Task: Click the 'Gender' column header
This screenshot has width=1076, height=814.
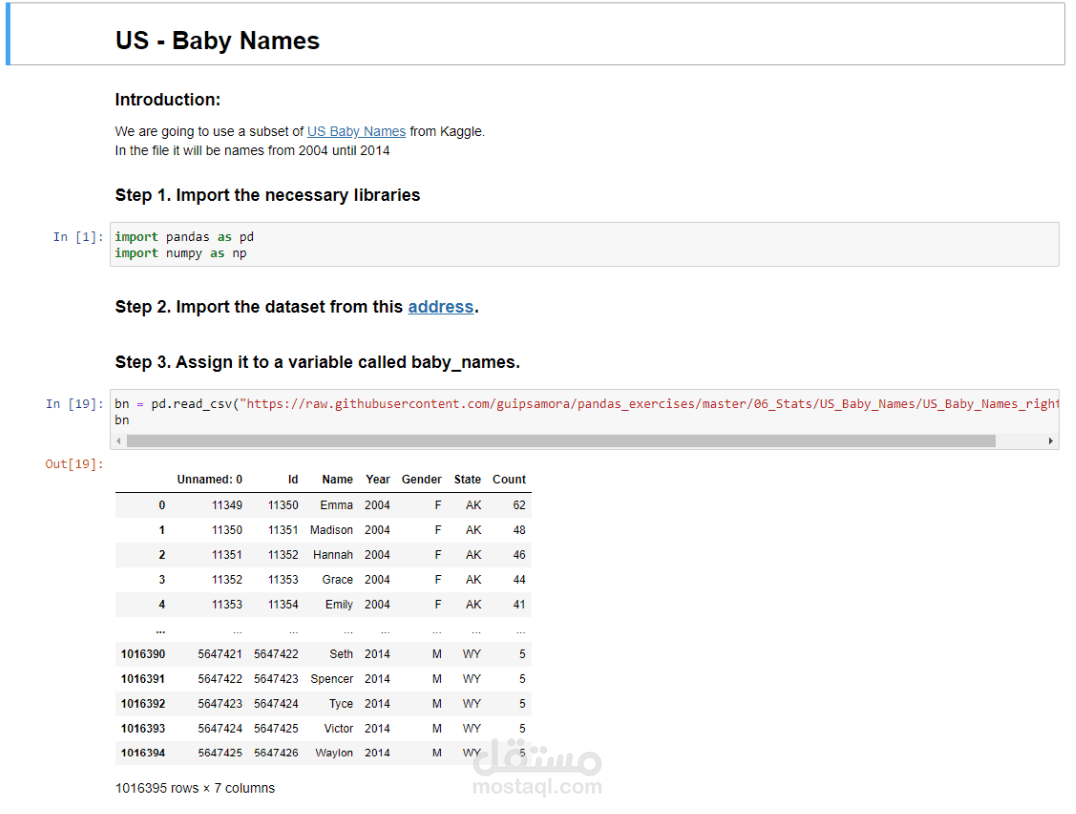Action: (x=421, y=479)
